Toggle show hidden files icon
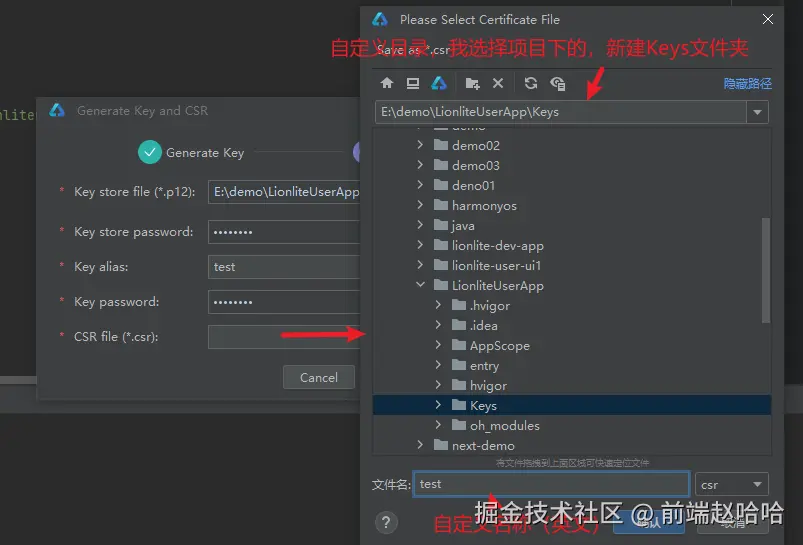 tap(558, 83)
